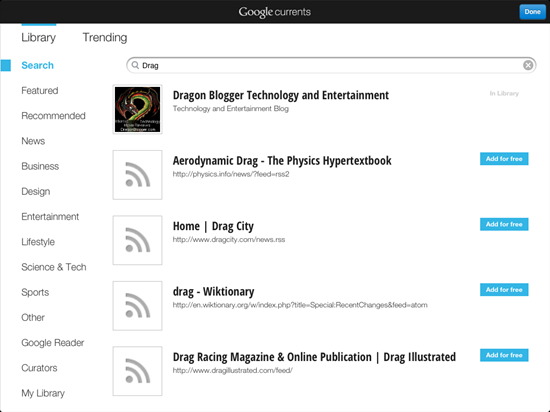The image size is (550, 412).
Task: Add Drag Illustrated feed for free
Action: (x=504, y=355)
